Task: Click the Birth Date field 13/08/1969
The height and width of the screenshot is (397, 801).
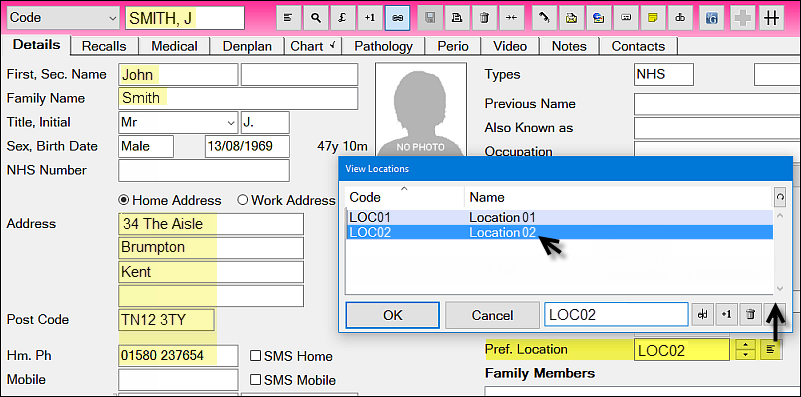Action: coord(247,146)
